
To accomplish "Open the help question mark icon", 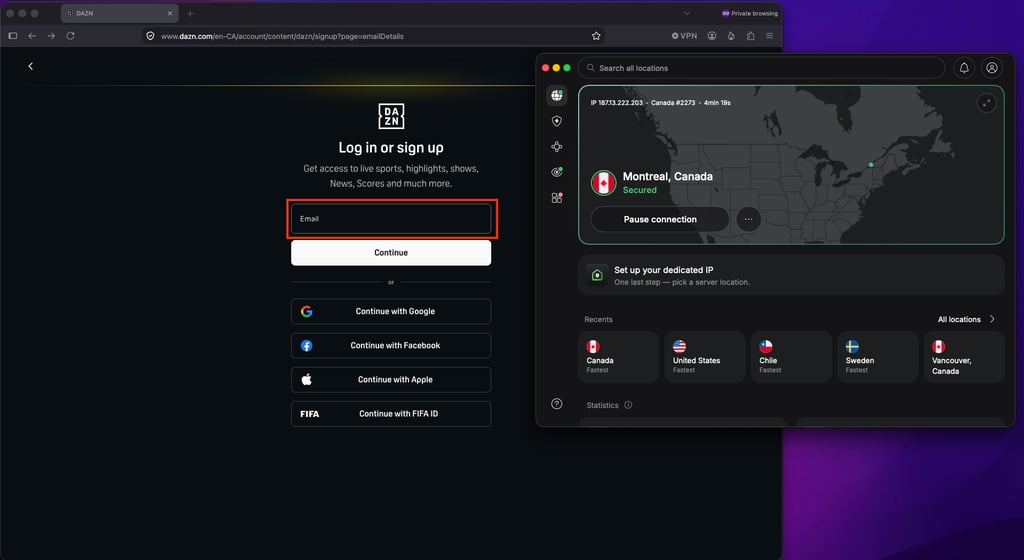I will 556,404.
